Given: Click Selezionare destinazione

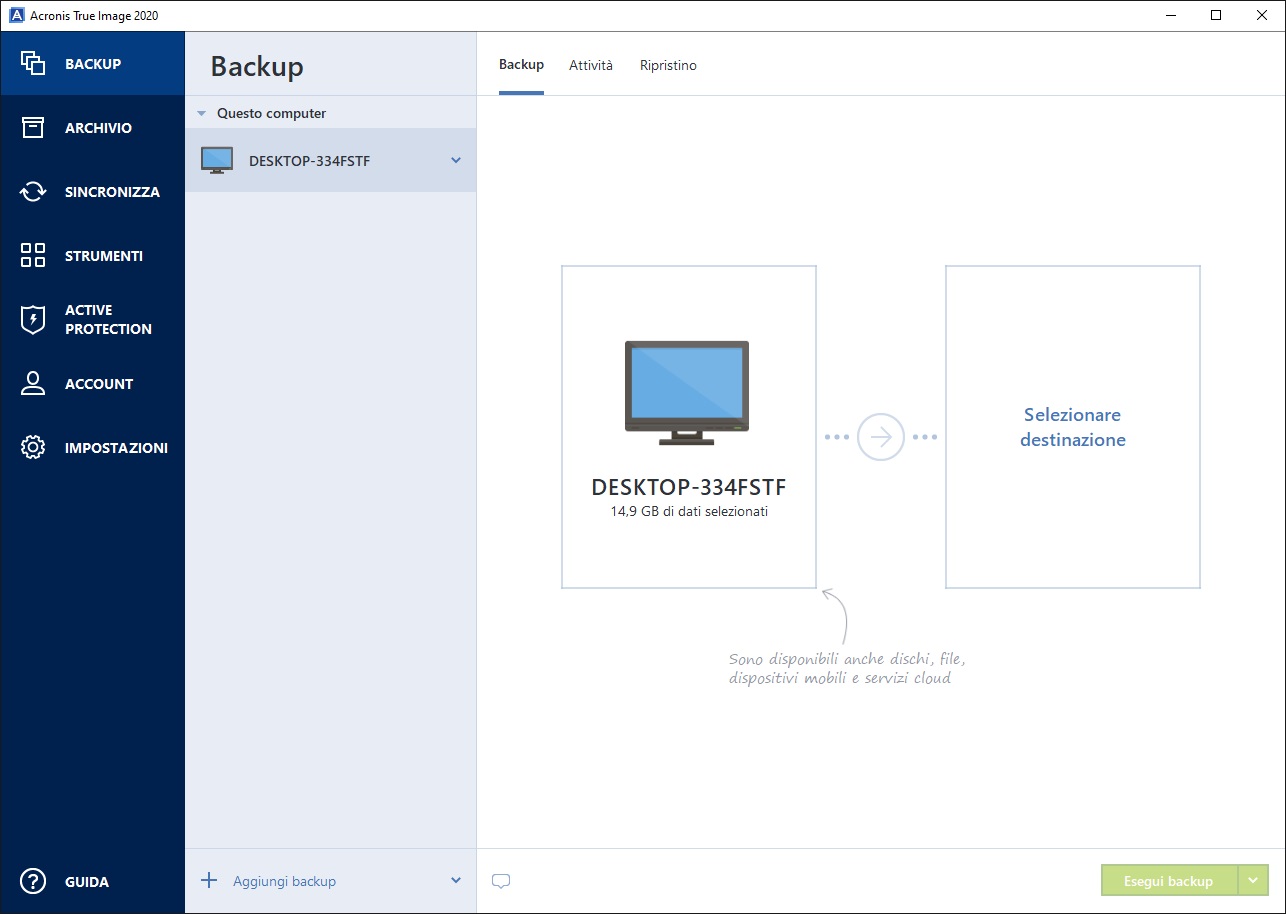Looking at the screenshot, I should pyautogui.click(x=1073, y=427).
